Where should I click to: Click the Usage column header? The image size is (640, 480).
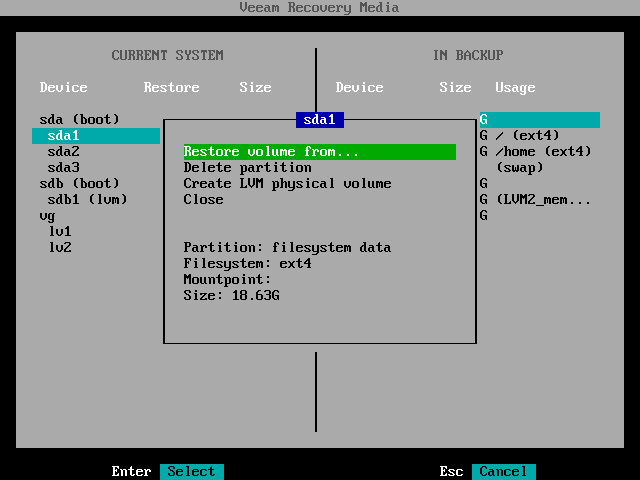(x=515, y=87)
